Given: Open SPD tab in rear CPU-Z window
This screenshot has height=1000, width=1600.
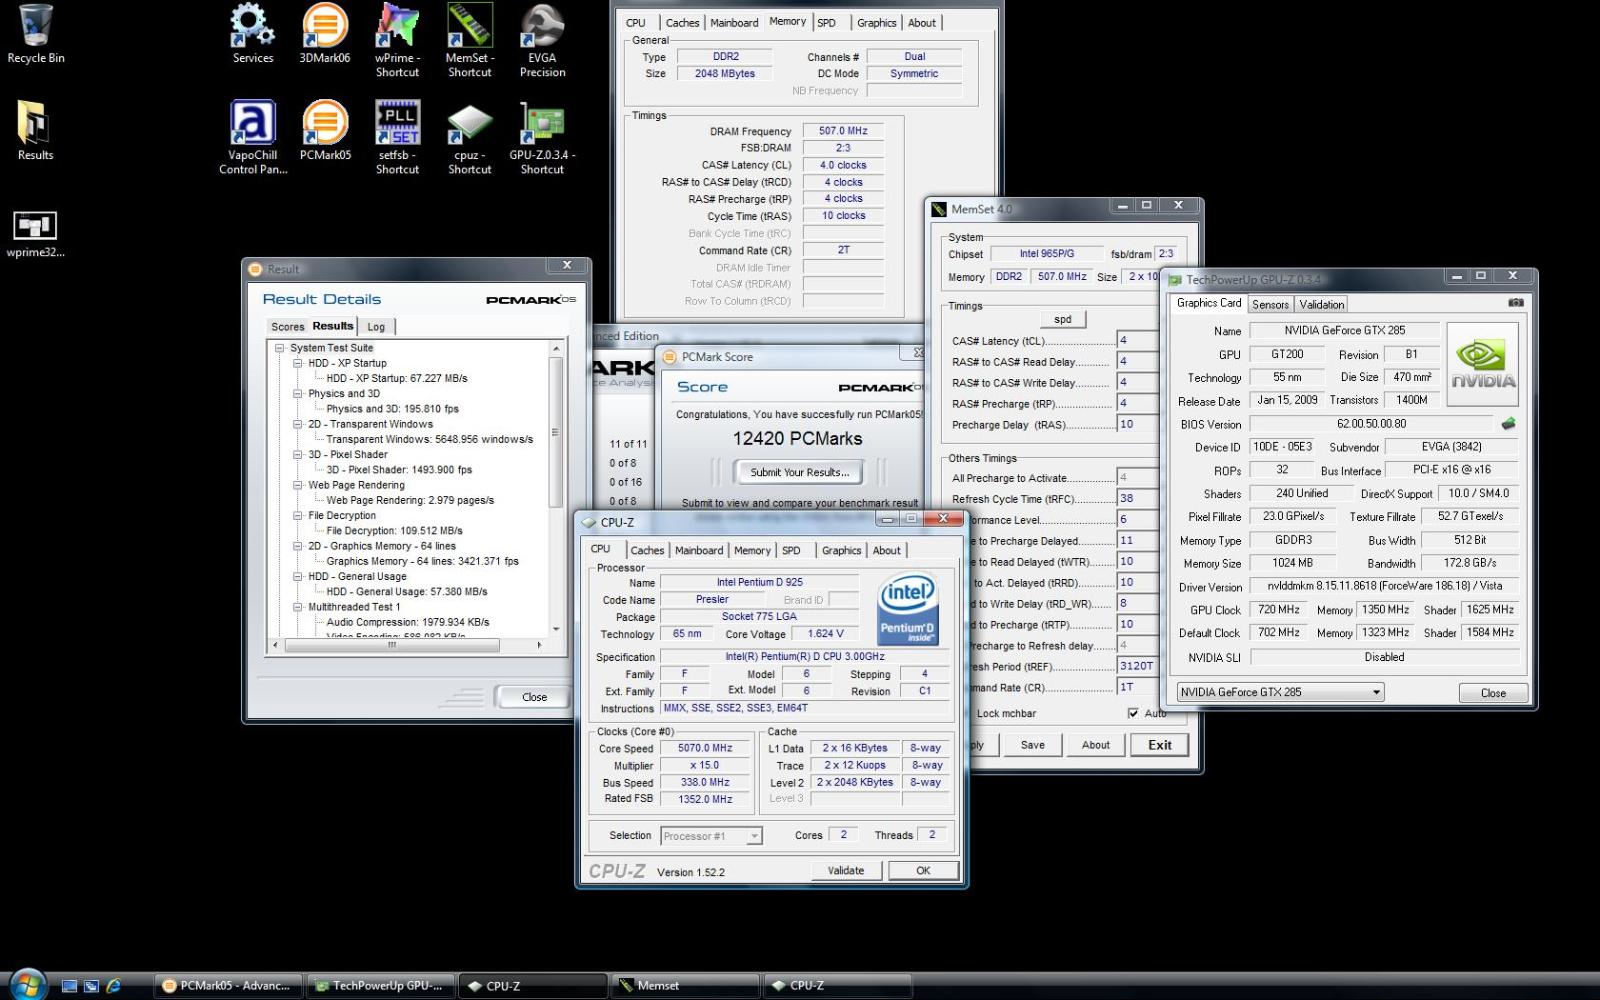Looking at the screenshot, I should click(x=826, y=23).
